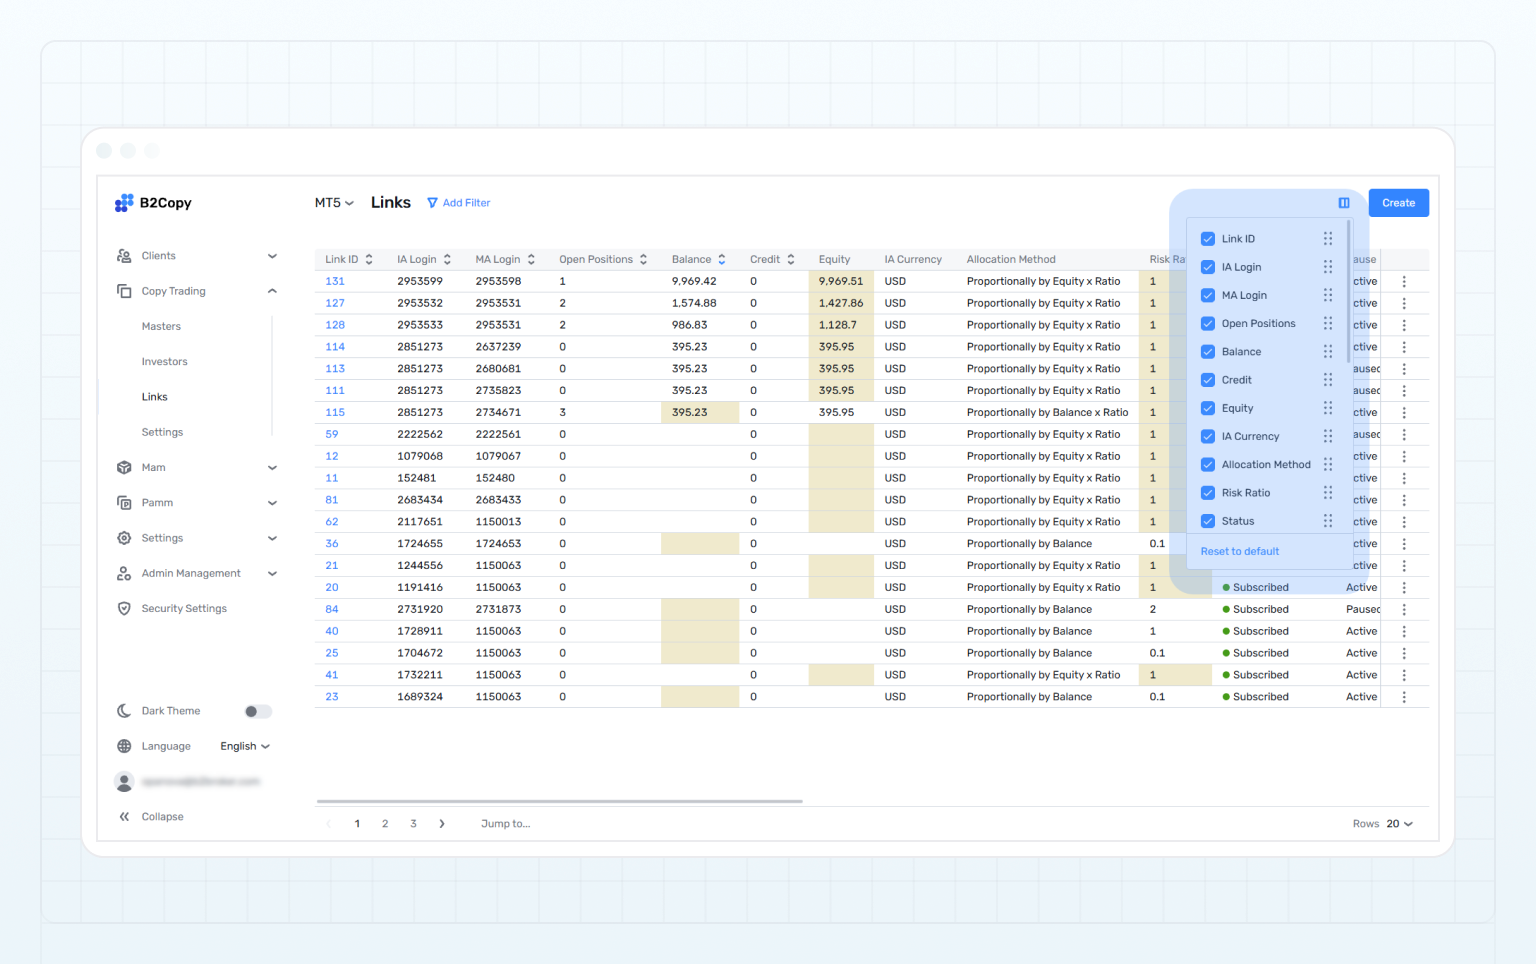Click the Admin Management sidebar icon
The height and width of the screenshot is (964, 1536).
[124, 572]
